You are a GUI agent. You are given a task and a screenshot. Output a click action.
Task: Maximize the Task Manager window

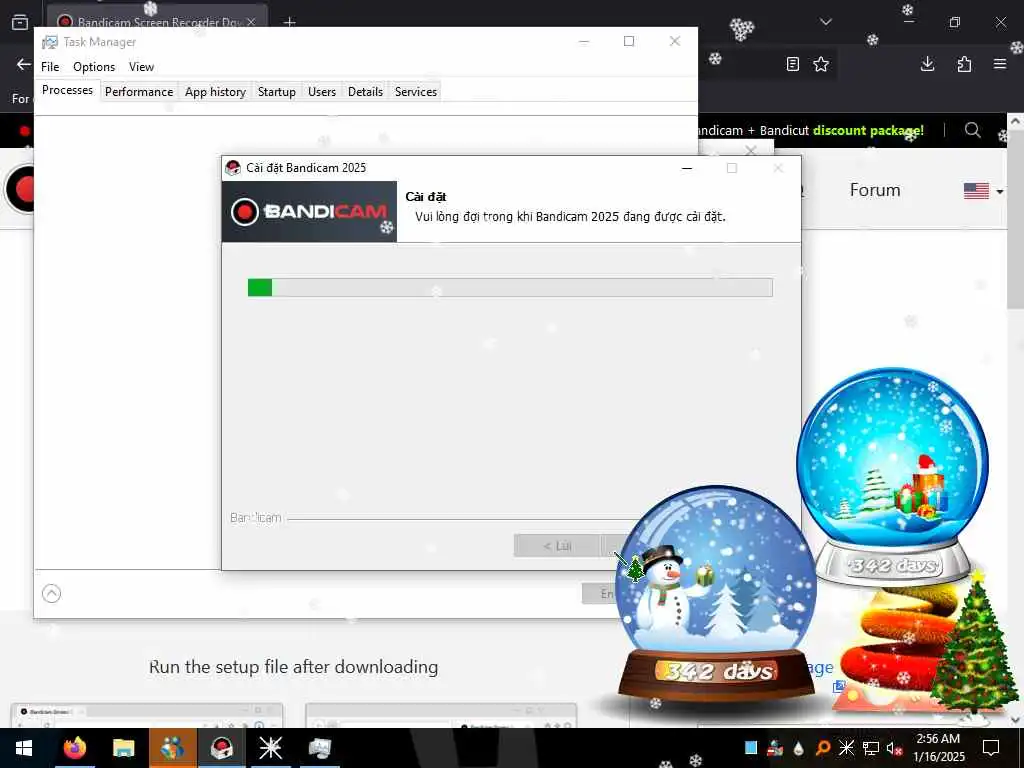tap(629, 41)
